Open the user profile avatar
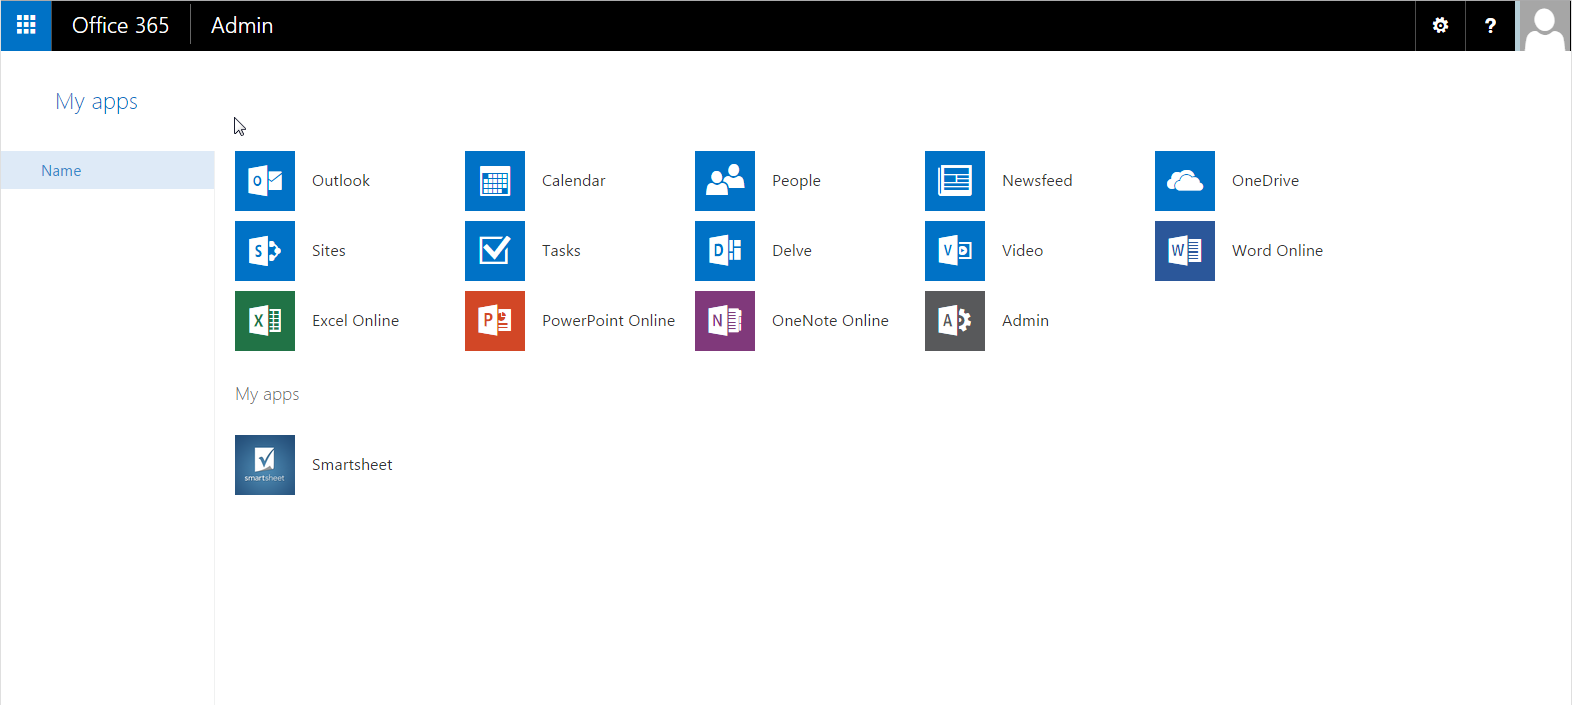The image size is (1572, 705). [1544, 25]
